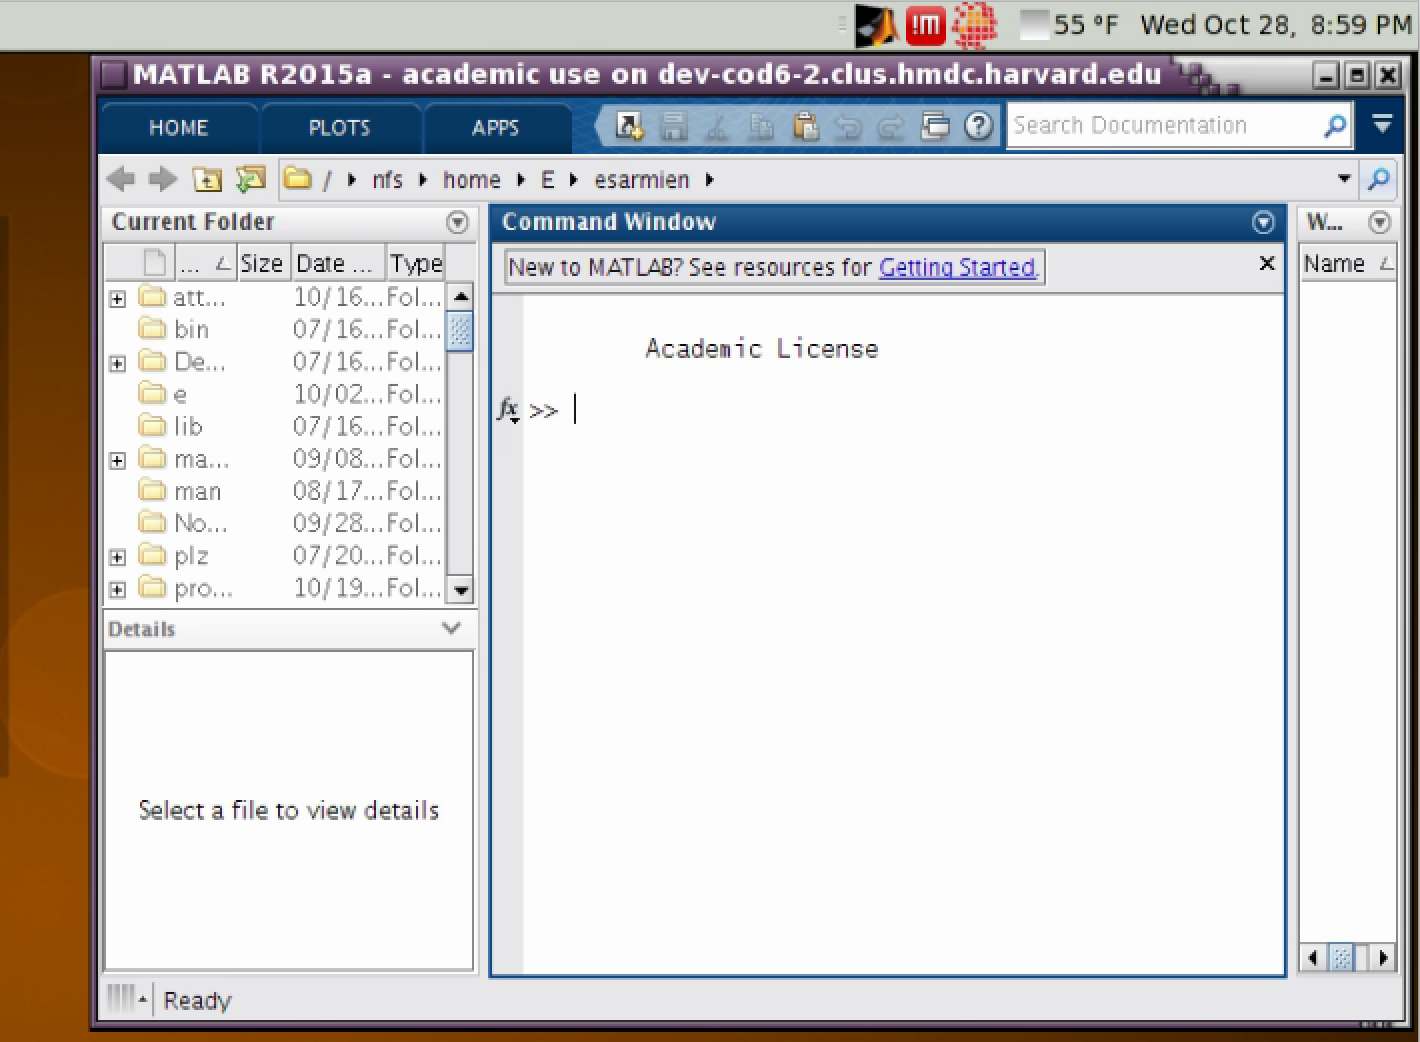Expand the toolstrip options arrow
The width and height of the screenshot is (1420, 1042).
[1382, 125]
